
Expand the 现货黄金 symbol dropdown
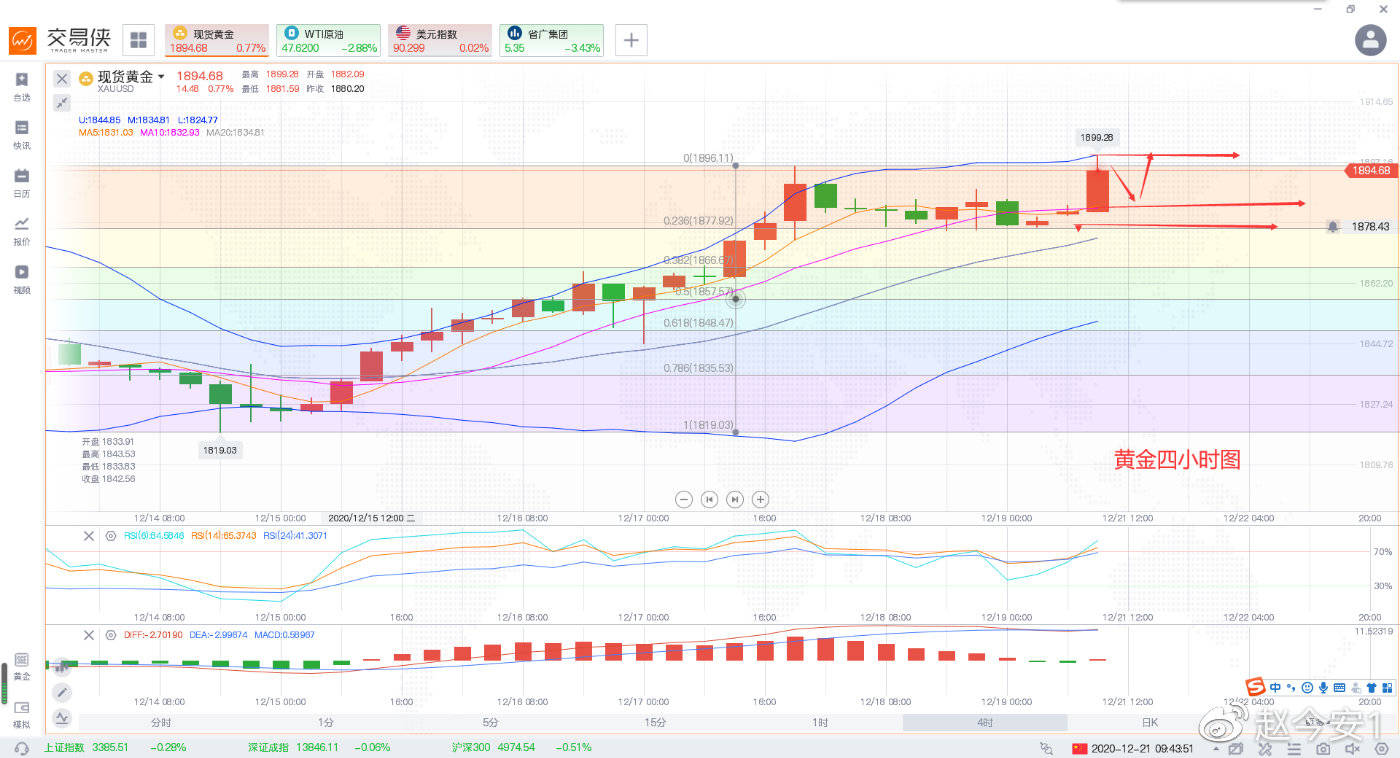click(x=161, y=77)
